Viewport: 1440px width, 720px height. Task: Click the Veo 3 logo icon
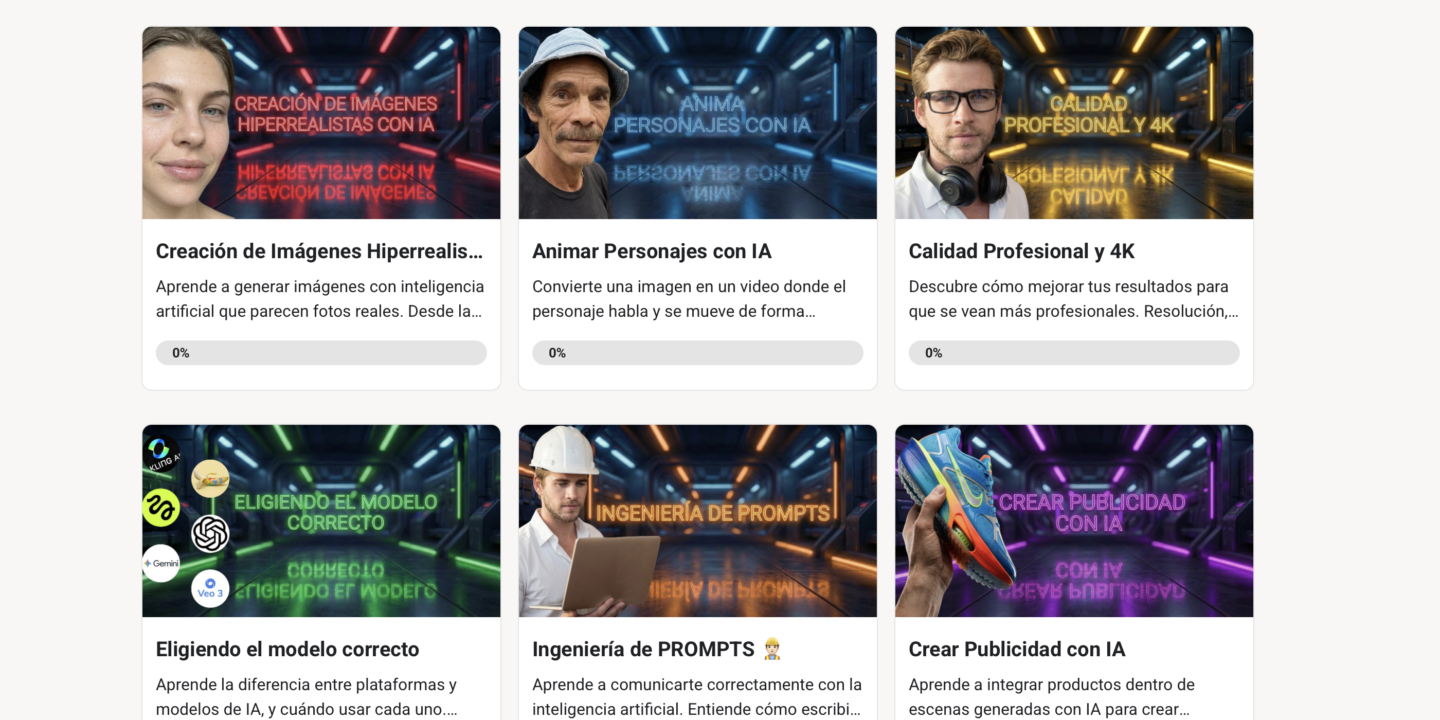[x=210, y=588]
